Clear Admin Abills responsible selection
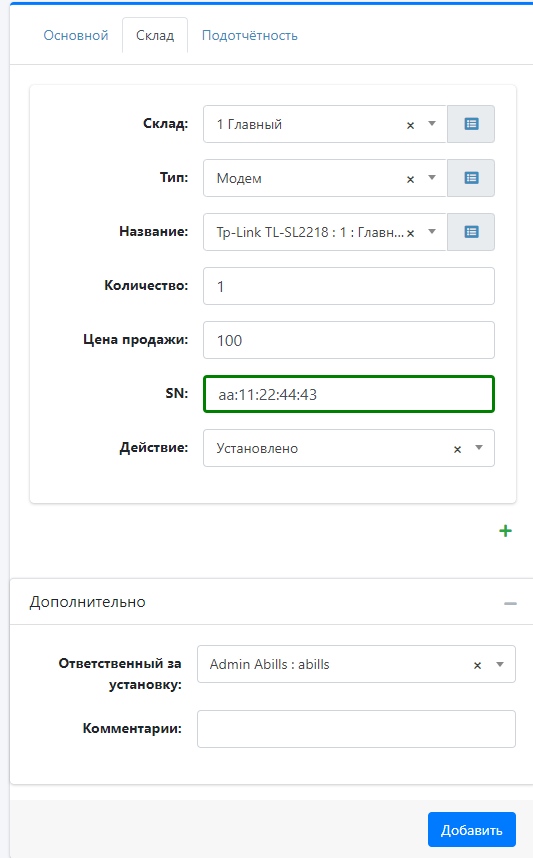533x858 pixels. pyautogui.click(x=477, y=665)
